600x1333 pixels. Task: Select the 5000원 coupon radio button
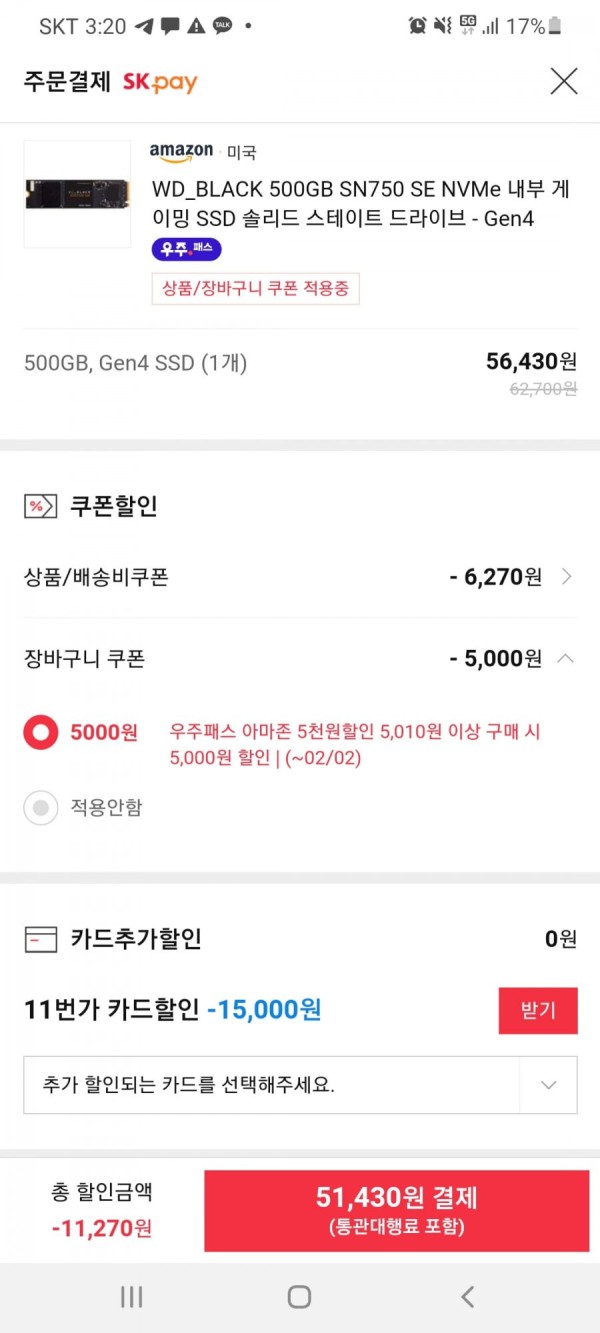pos(41,733)
